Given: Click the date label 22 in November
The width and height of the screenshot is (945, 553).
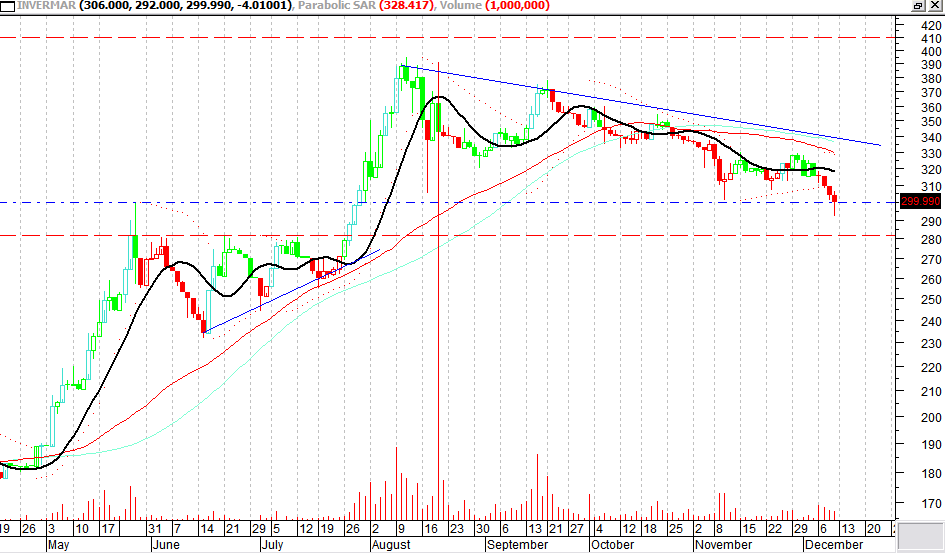Looking at the screenshot, I should pos(774,529).
